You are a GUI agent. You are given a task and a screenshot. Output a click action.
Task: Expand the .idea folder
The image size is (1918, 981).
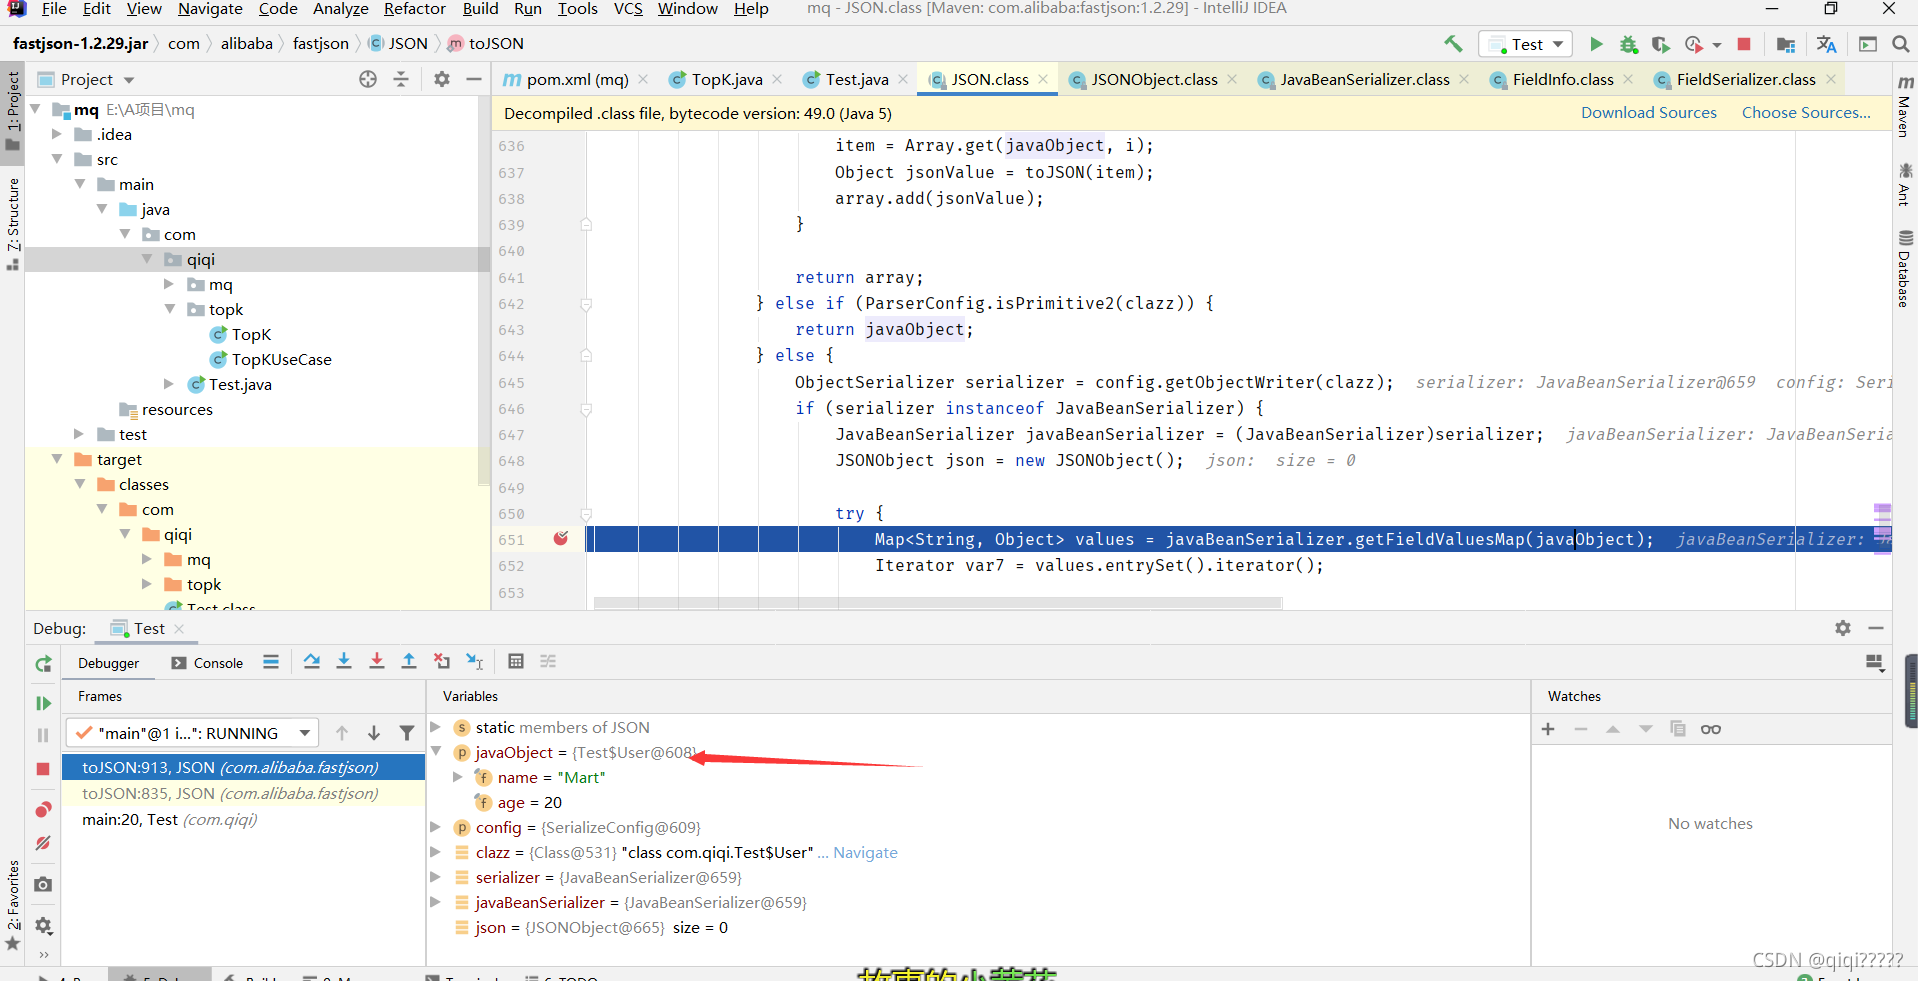57,134
